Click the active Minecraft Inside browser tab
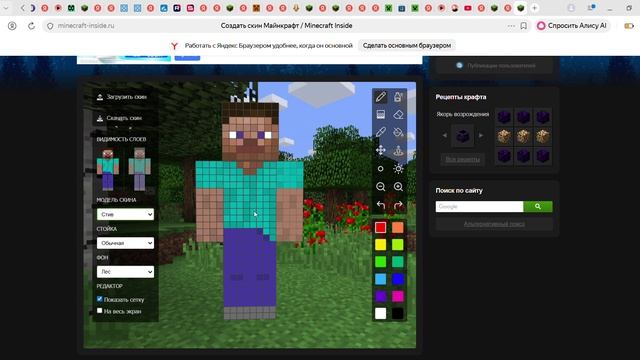Screen dimensions: 640x360 (520, 8)
